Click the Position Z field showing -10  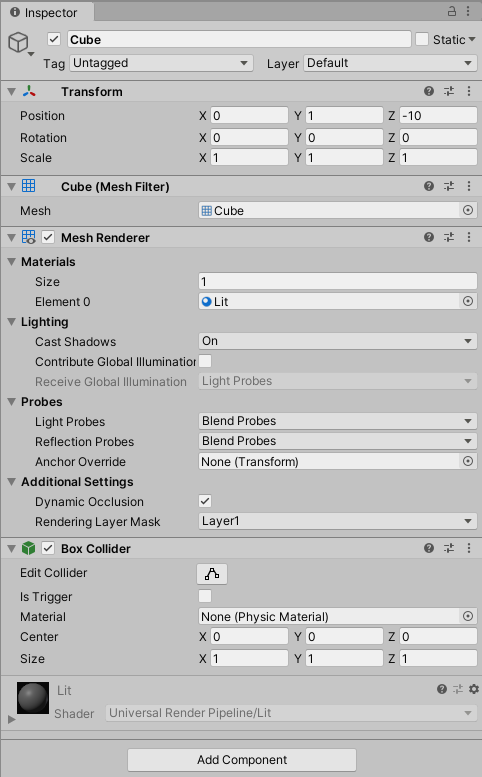(x=438, y=115)
